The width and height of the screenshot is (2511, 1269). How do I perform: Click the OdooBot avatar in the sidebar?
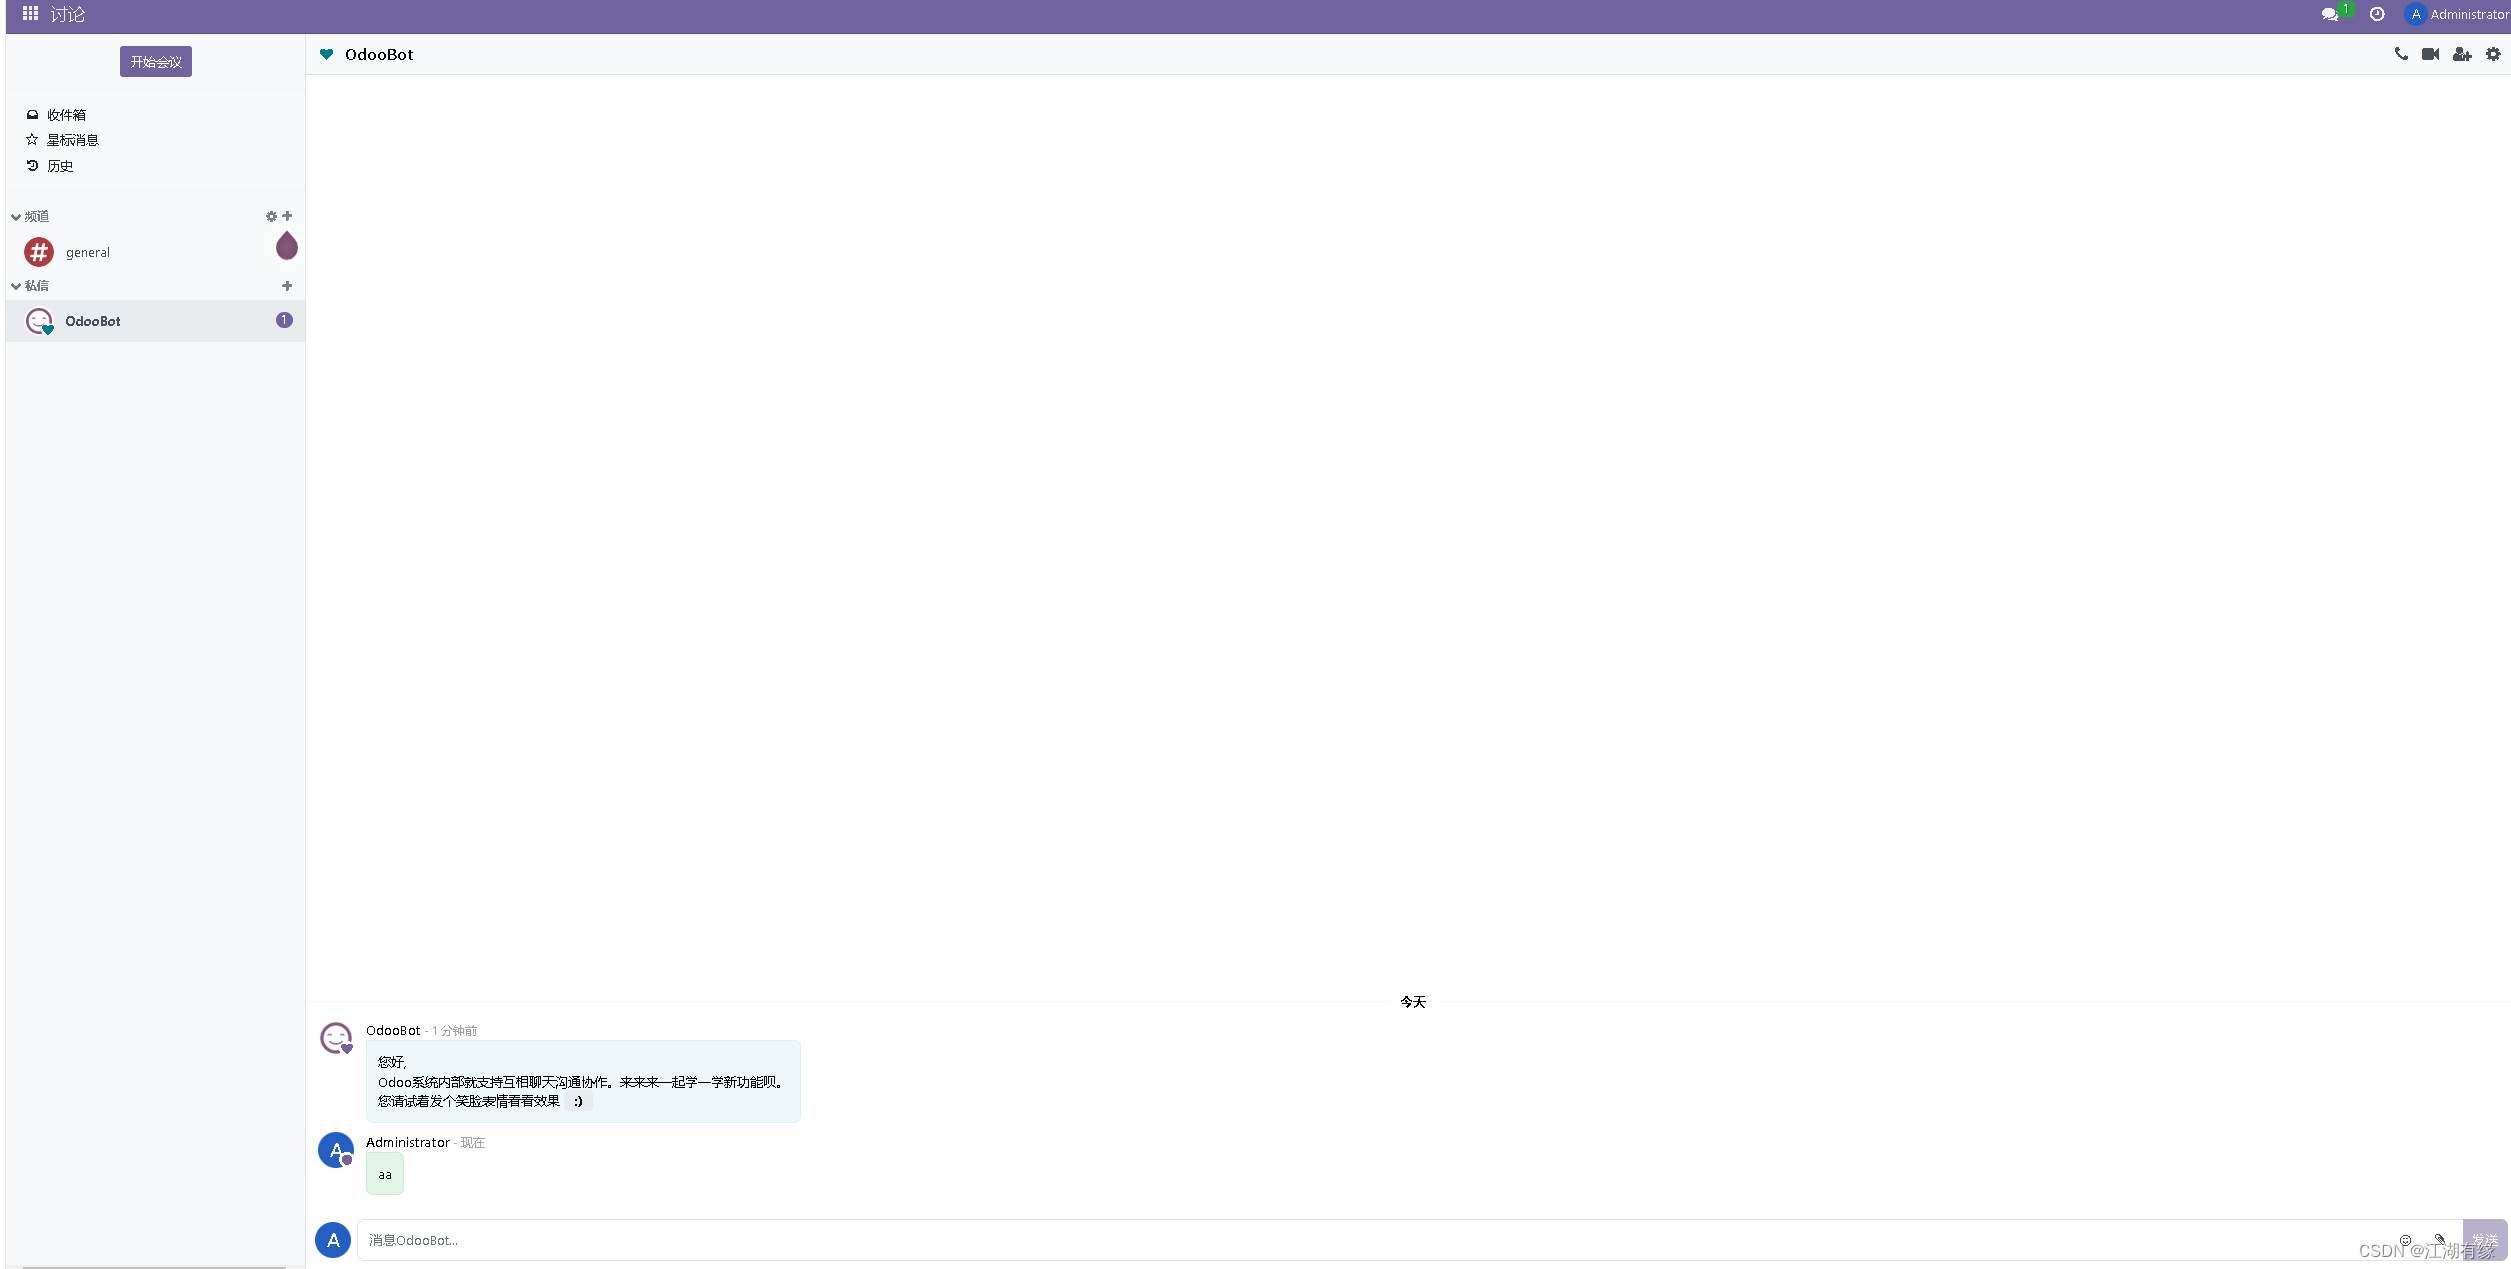[x=39, y=321]
